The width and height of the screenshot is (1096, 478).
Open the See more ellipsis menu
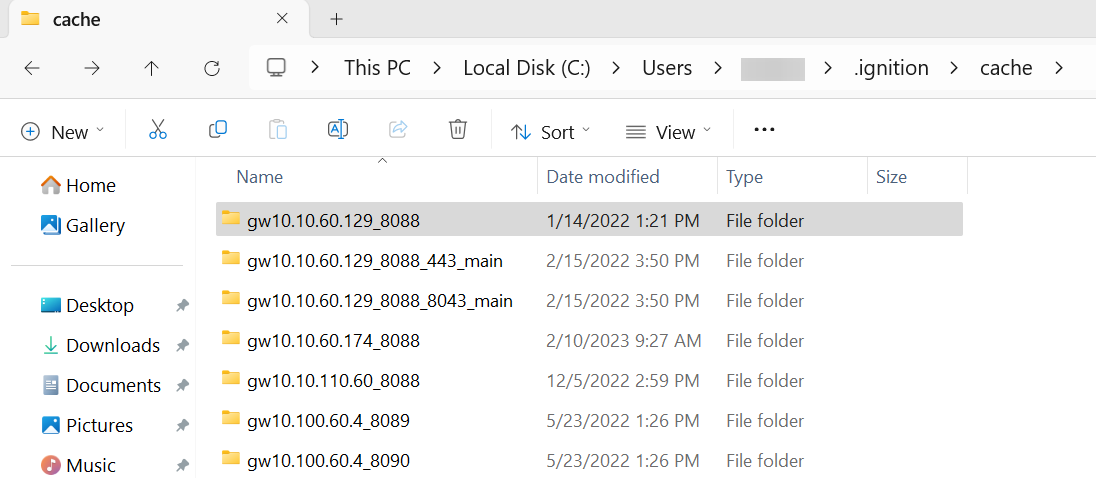tap(765, 130)
